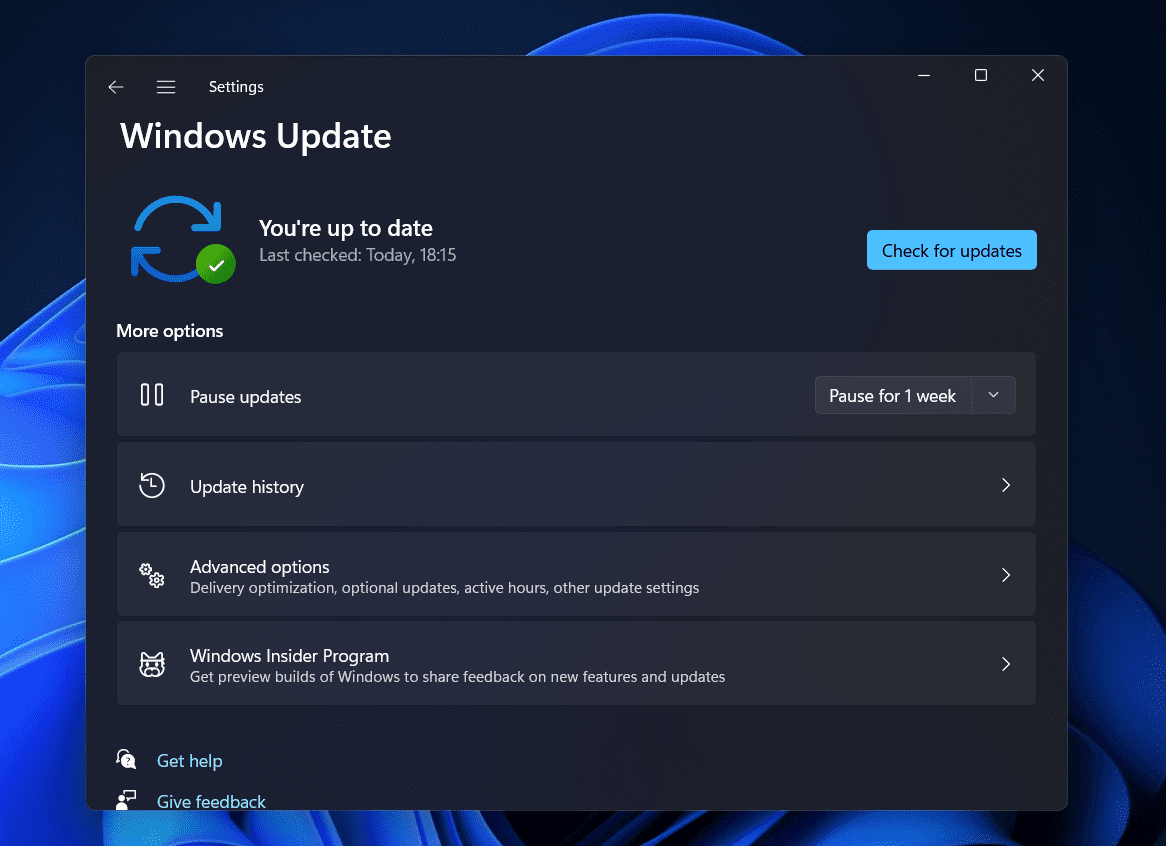
Task: Open the hamburger navigation menu
Action: coord(166,87)
